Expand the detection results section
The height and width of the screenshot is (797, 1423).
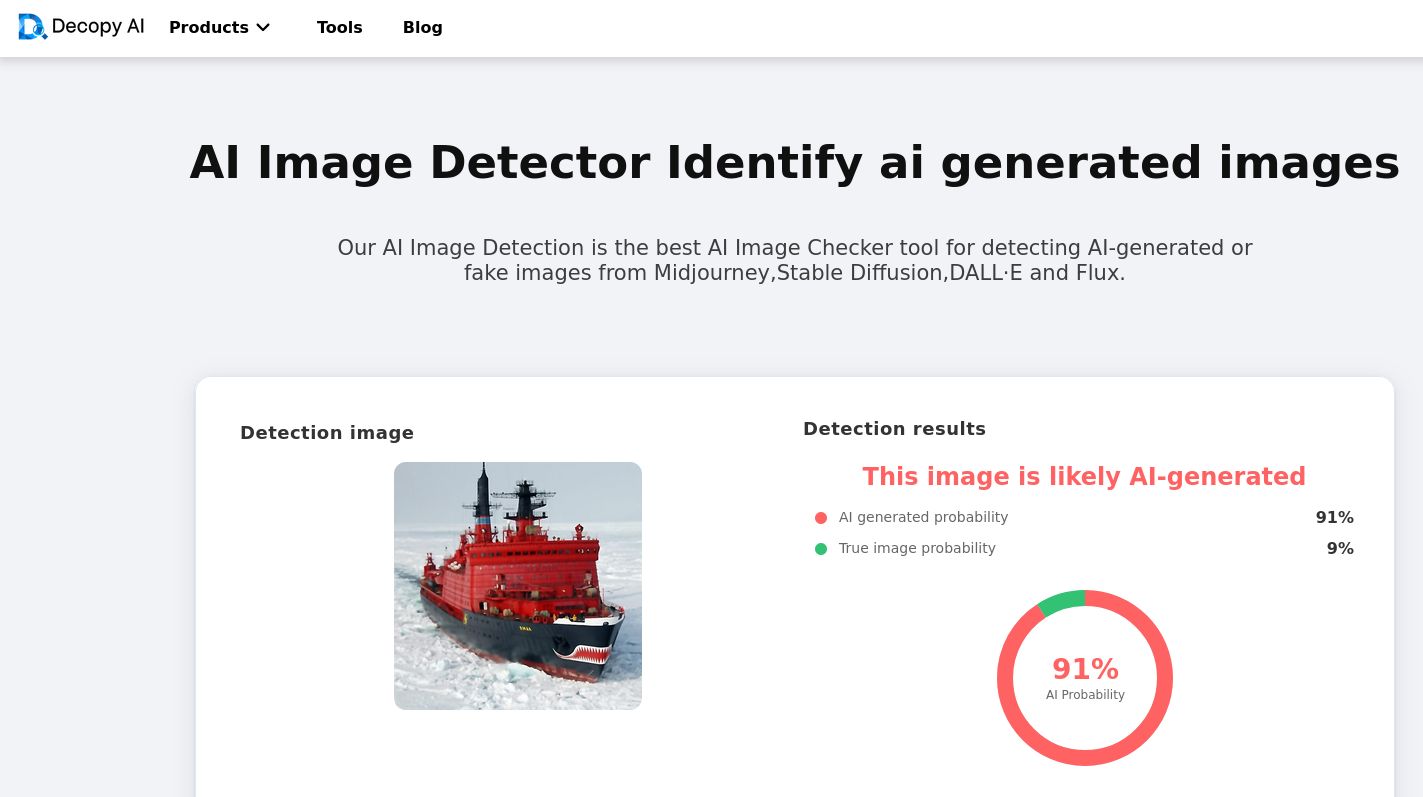[x=894, y=428]
